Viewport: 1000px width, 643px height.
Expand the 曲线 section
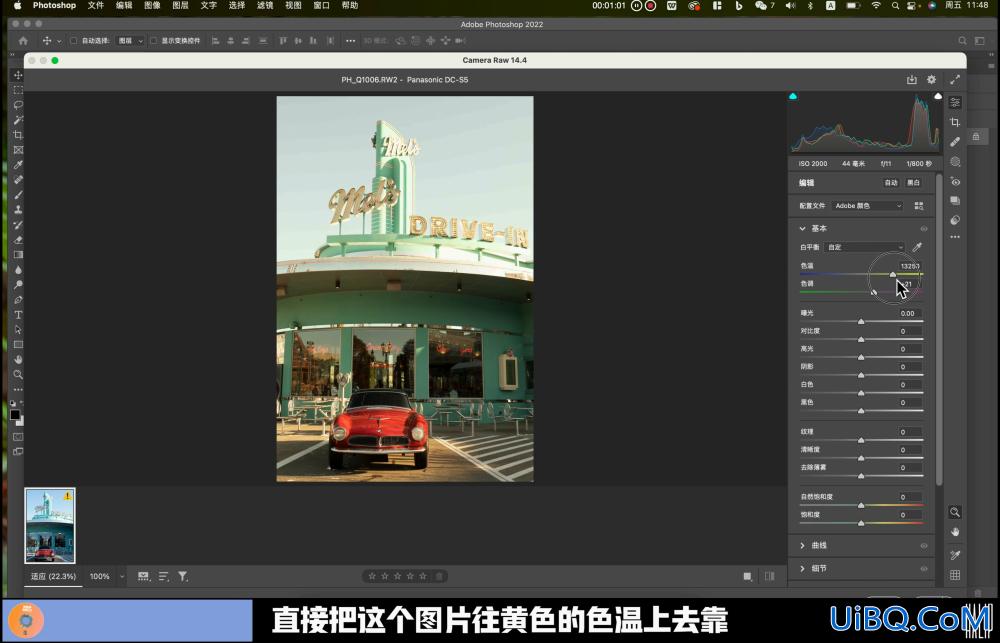pos(802,545)
